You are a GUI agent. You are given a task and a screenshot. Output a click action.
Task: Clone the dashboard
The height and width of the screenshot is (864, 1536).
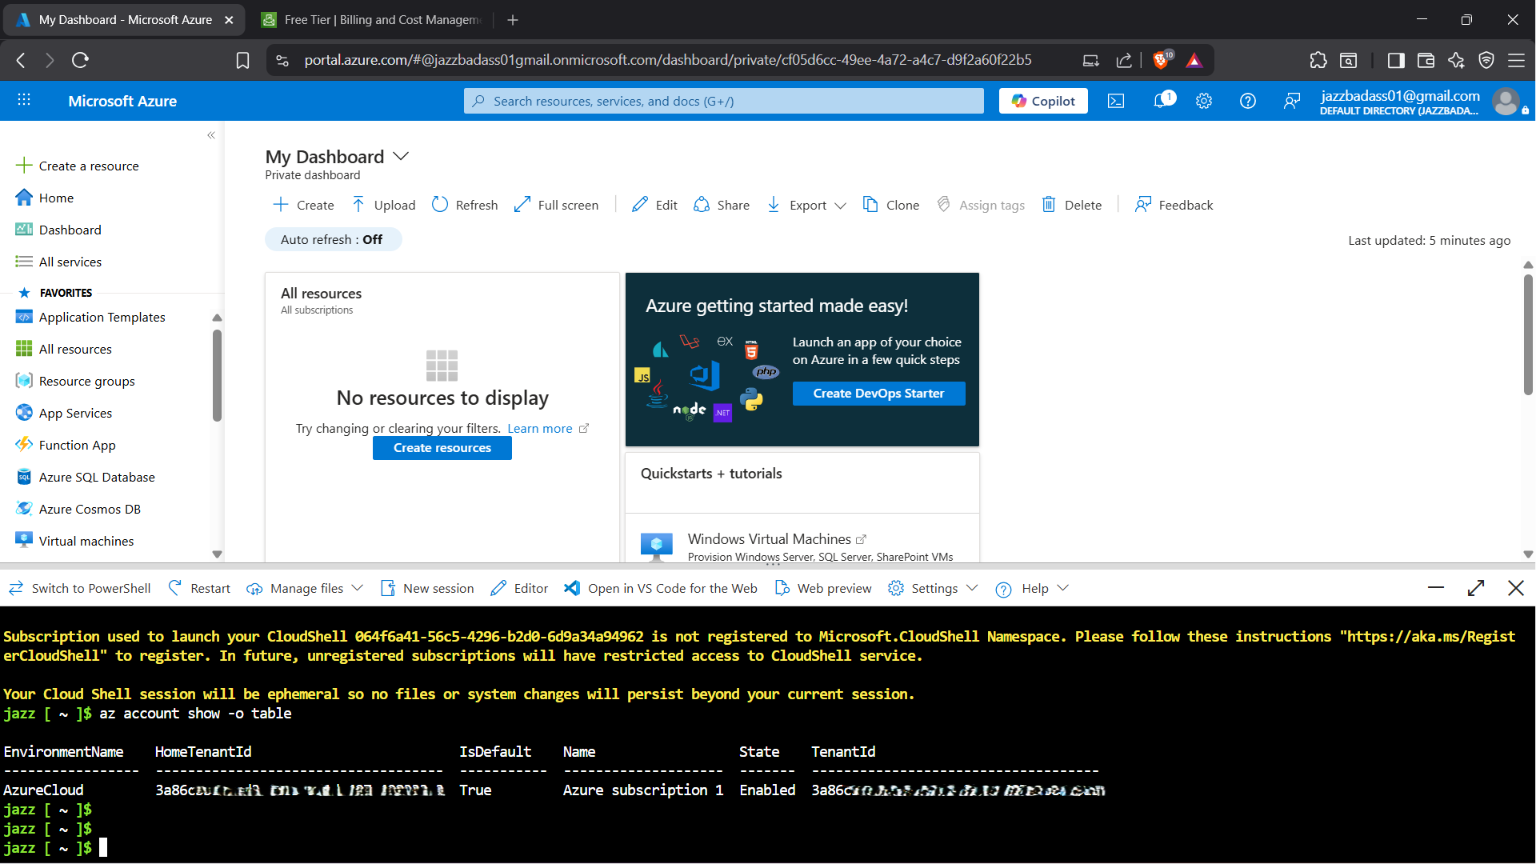click(x=891, y=205)
